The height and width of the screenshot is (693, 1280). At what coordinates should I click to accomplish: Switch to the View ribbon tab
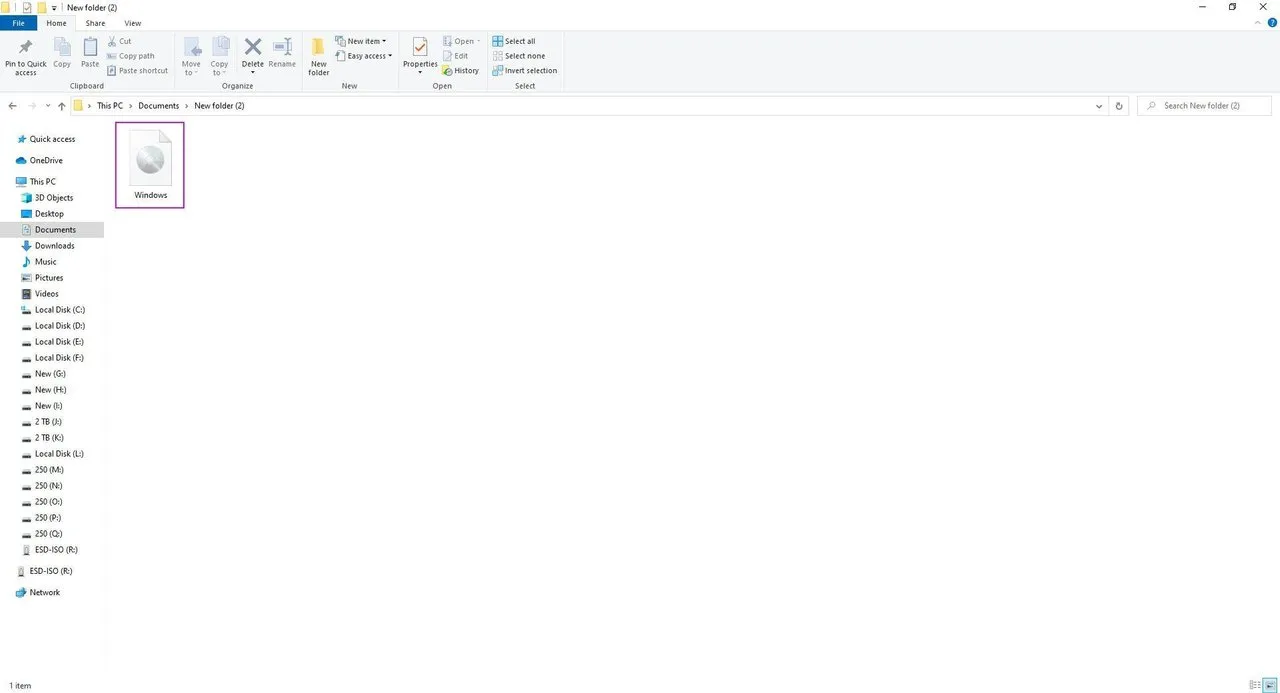pyautogui.click(x=132, y=23)
